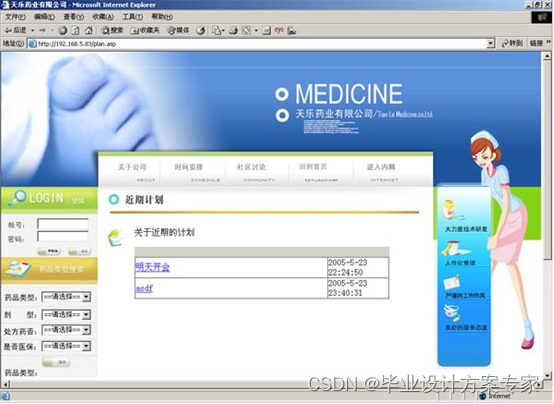Open 社区讨论 COMMUNITY navigation tab
Screen dimensions: 554x404
coord(256,172)
